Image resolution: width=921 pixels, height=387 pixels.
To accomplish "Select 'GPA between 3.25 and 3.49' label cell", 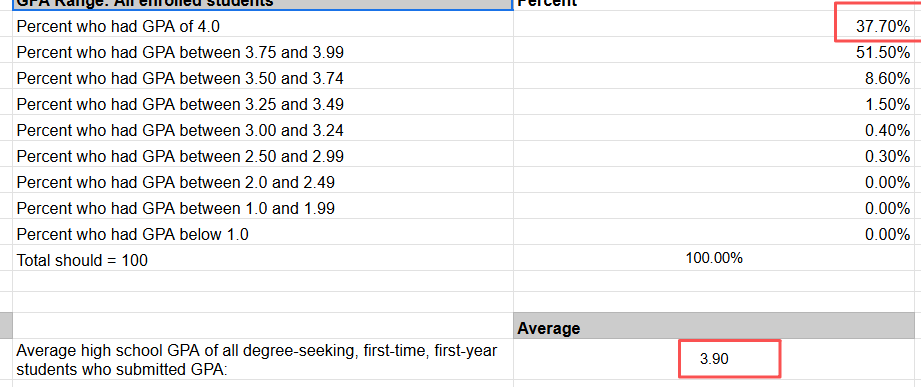I will [x=263, y=103].
